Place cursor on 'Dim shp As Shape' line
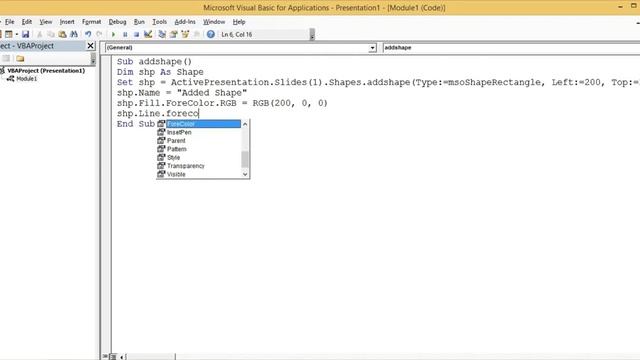Viewport: 640px width, 360px height. [160, 72]
